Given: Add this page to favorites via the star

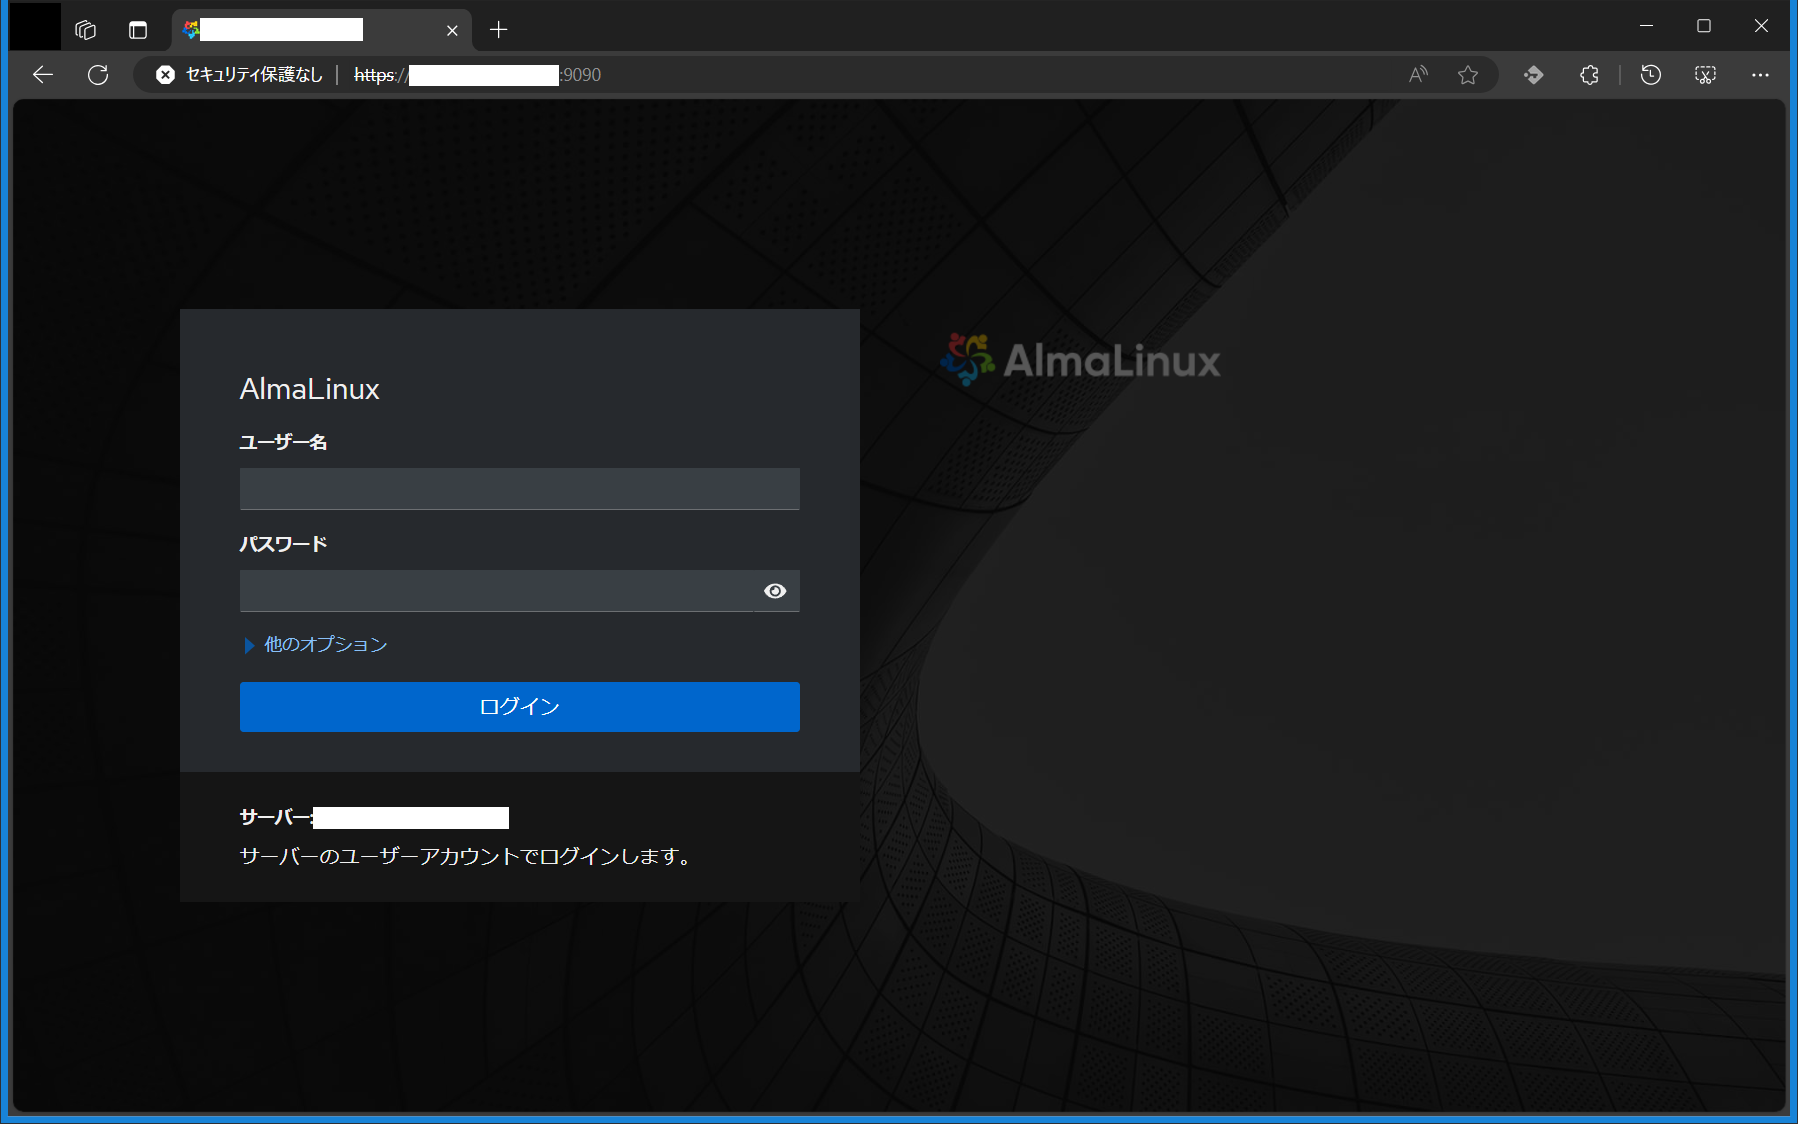Looking at the screenshot, I should tap(1468, 74).
